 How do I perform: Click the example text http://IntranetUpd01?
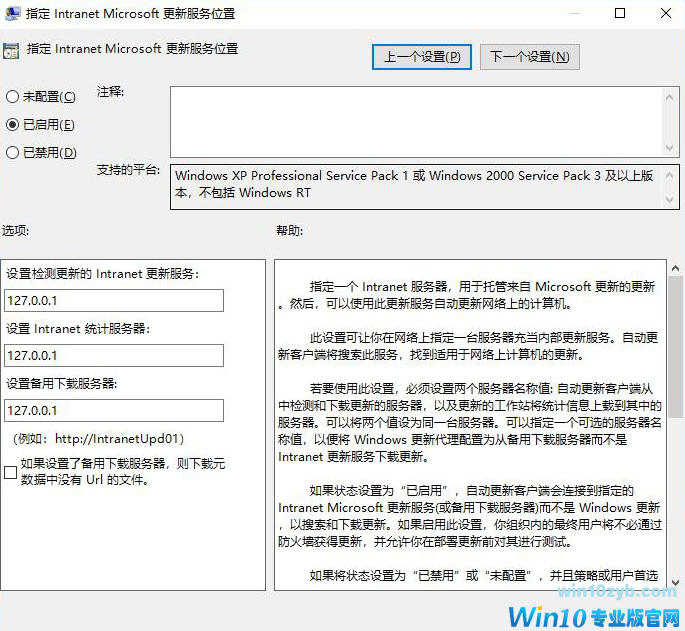tap(117, 439)
